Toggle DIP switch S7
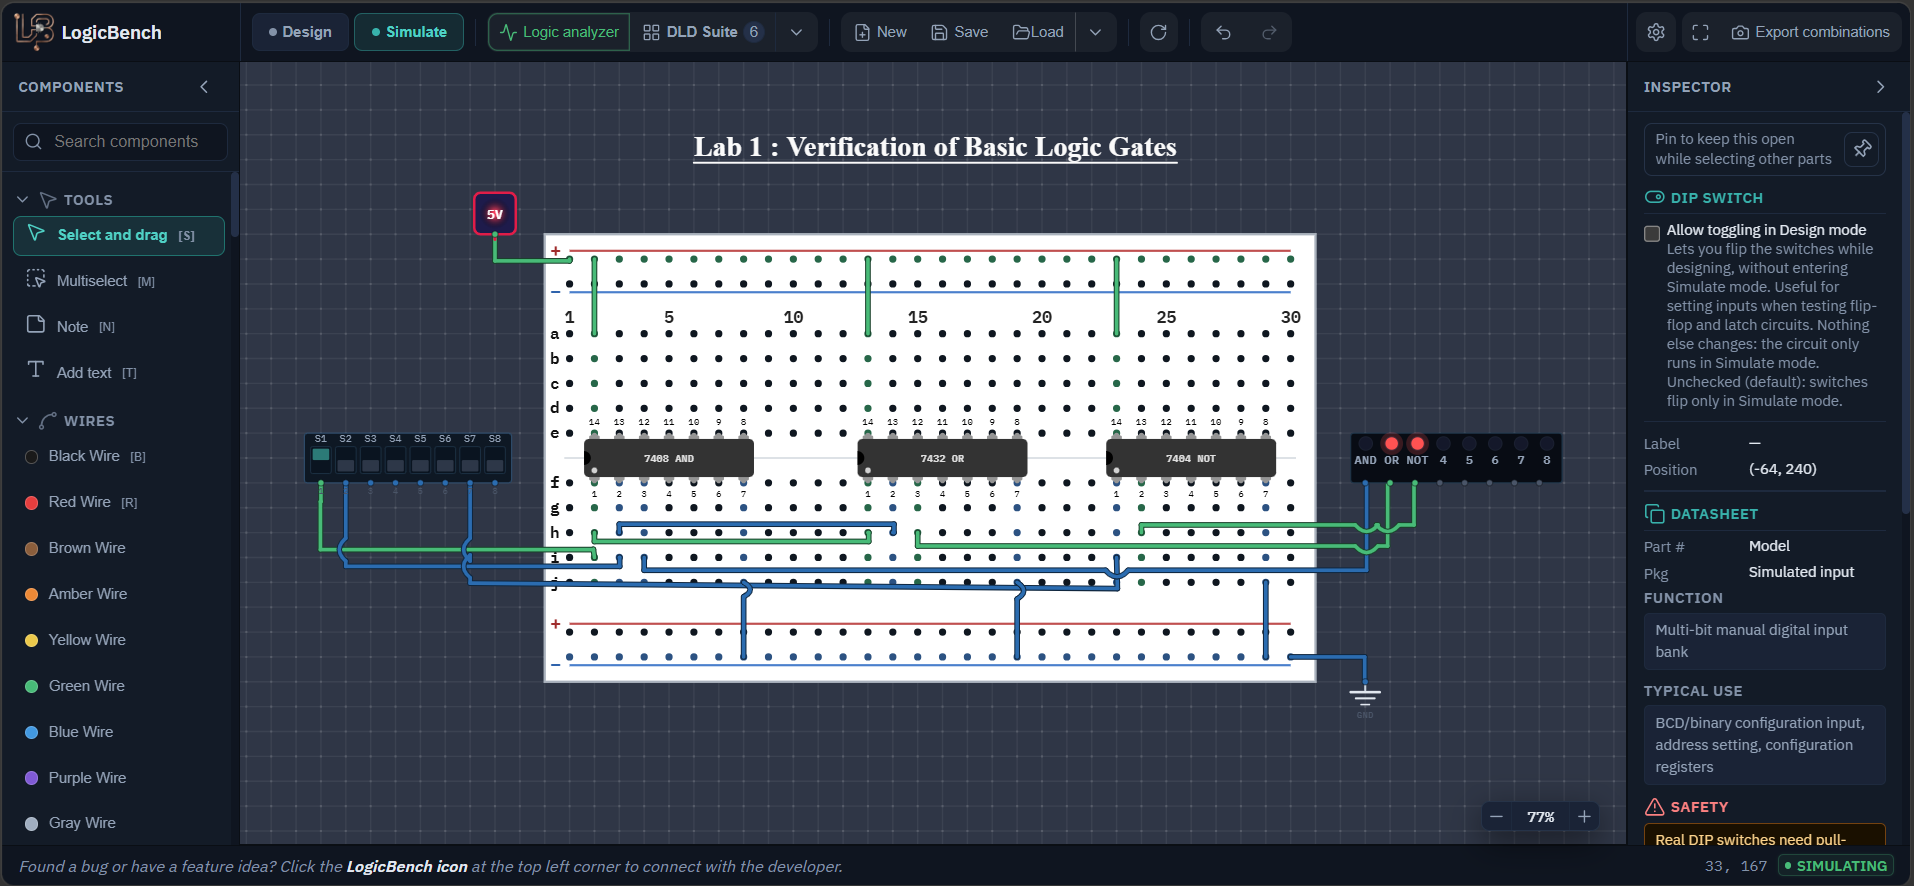Screen dimensions: 1914x886 pyautogui.click(x=470, y=460)
